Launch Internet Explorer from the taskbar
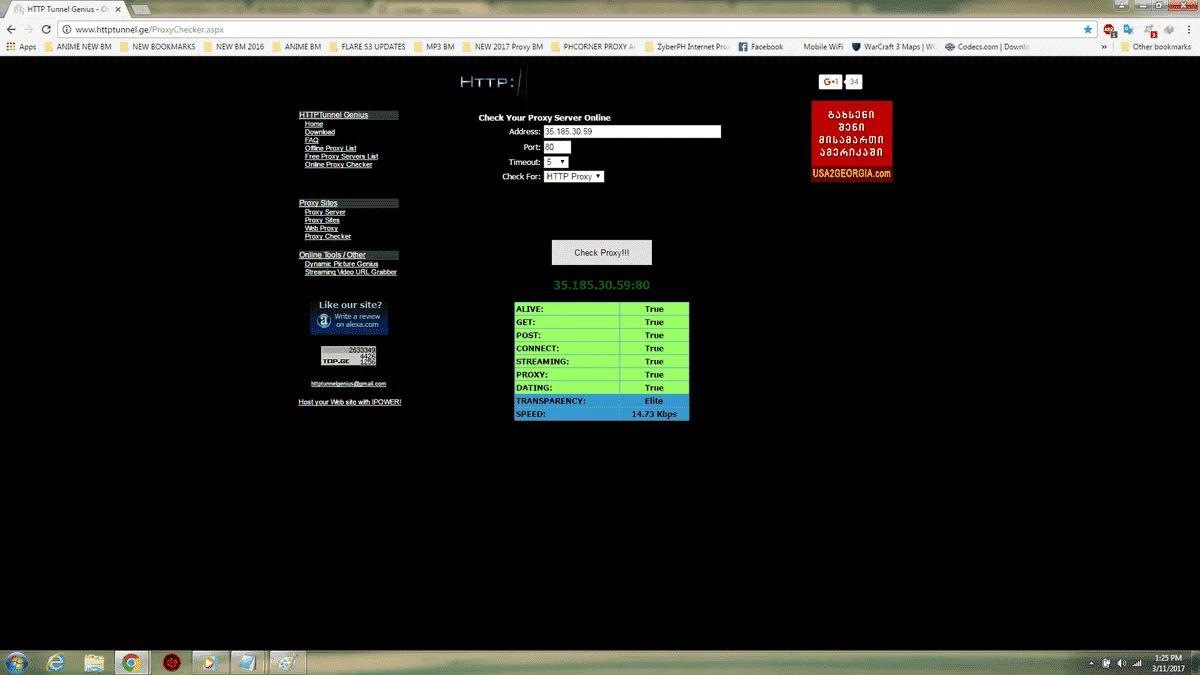 coord(56,662)
